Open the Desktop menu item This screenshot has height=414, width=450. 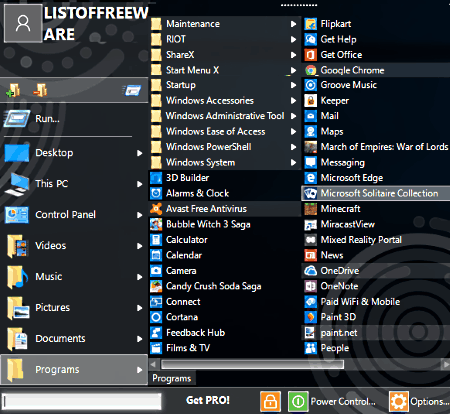(74, 153)
